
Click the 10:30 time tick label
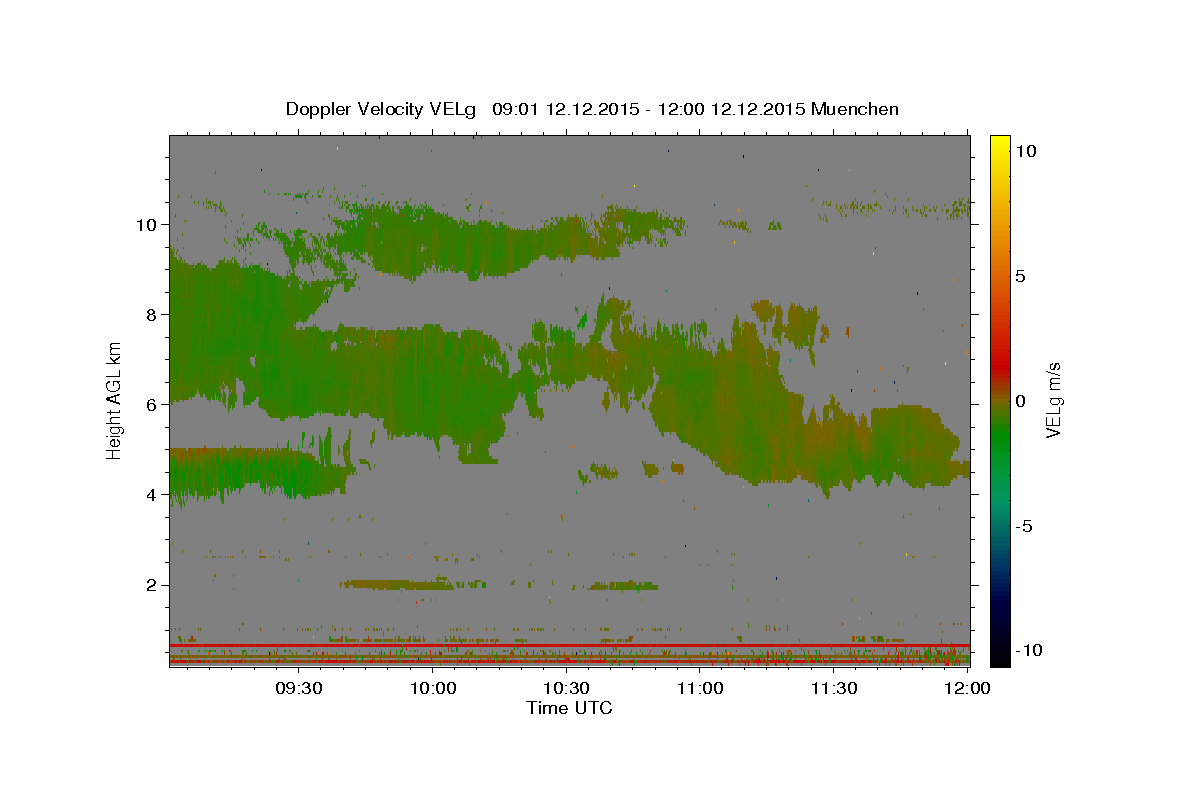(x=566, y=689)
